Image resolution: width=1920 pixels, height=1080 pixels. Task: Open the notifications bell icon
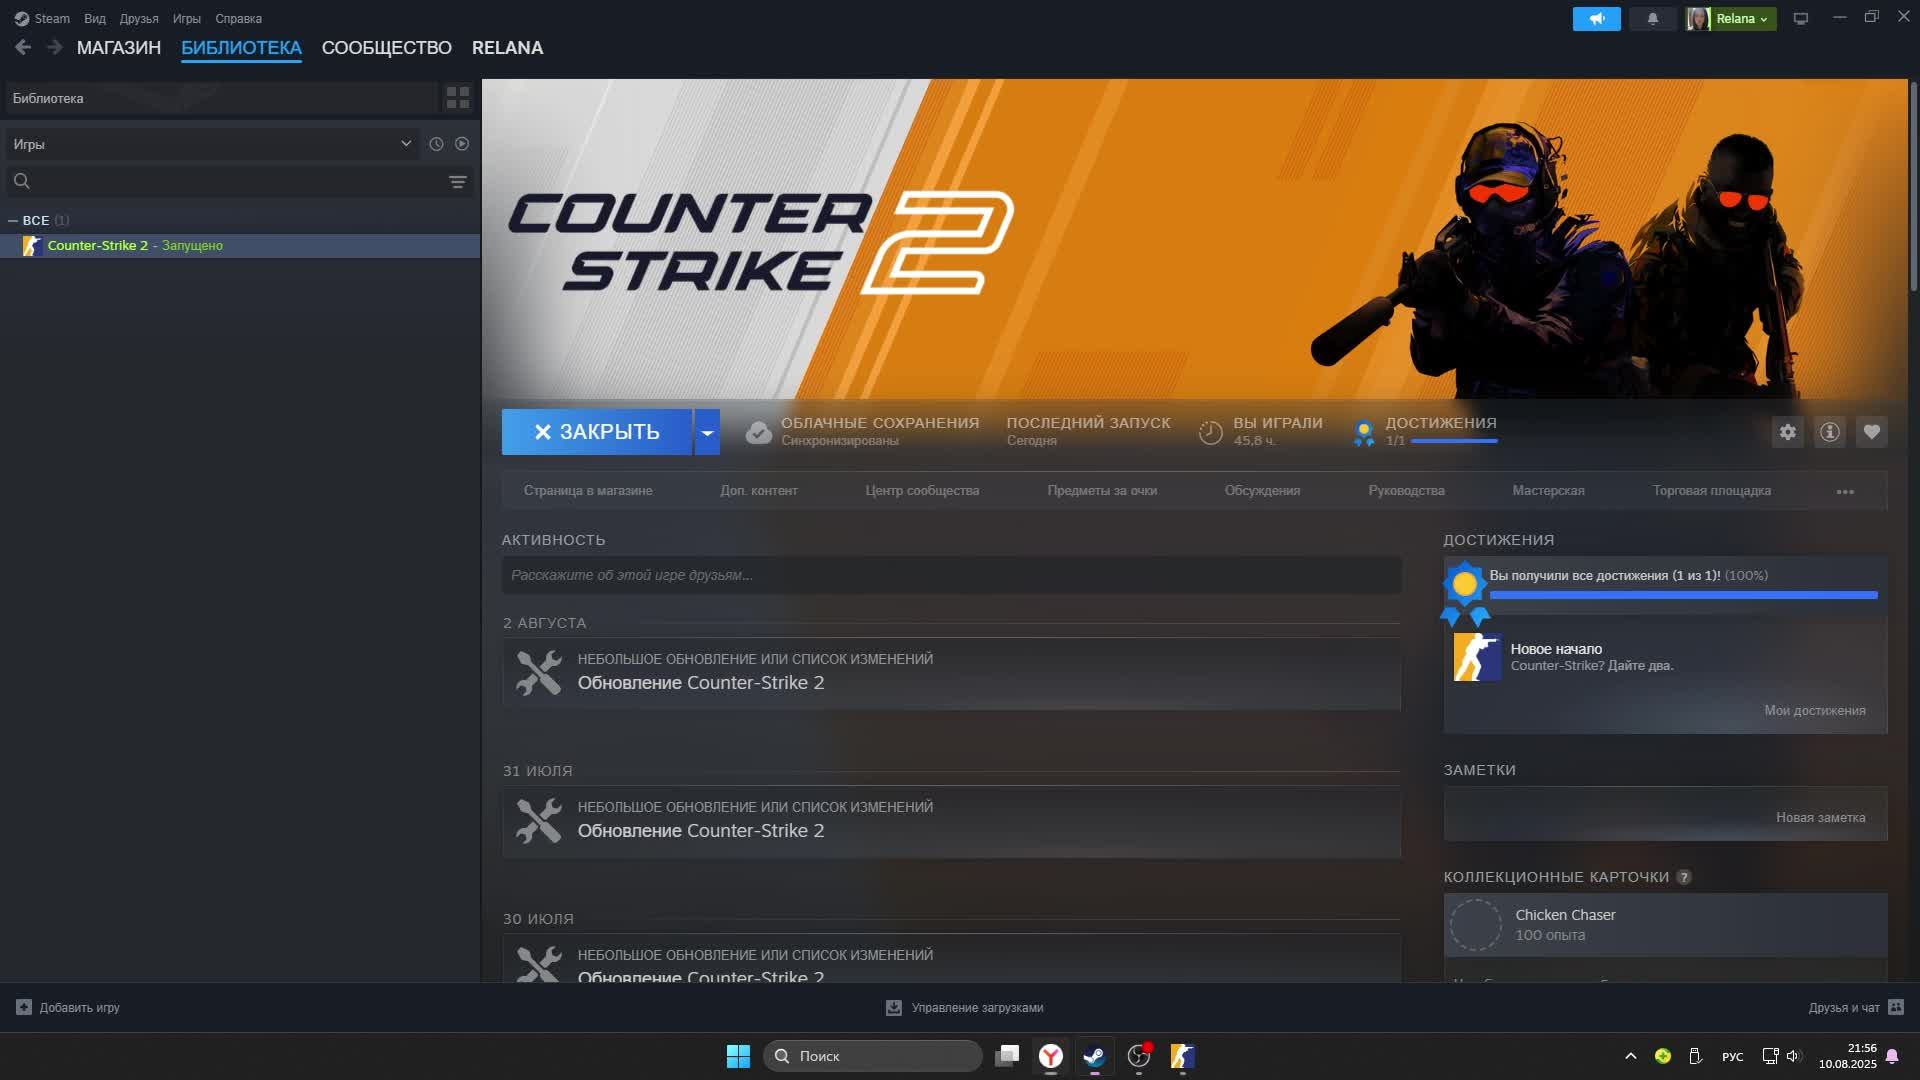pyautogui.click(x=1652, y=19)
